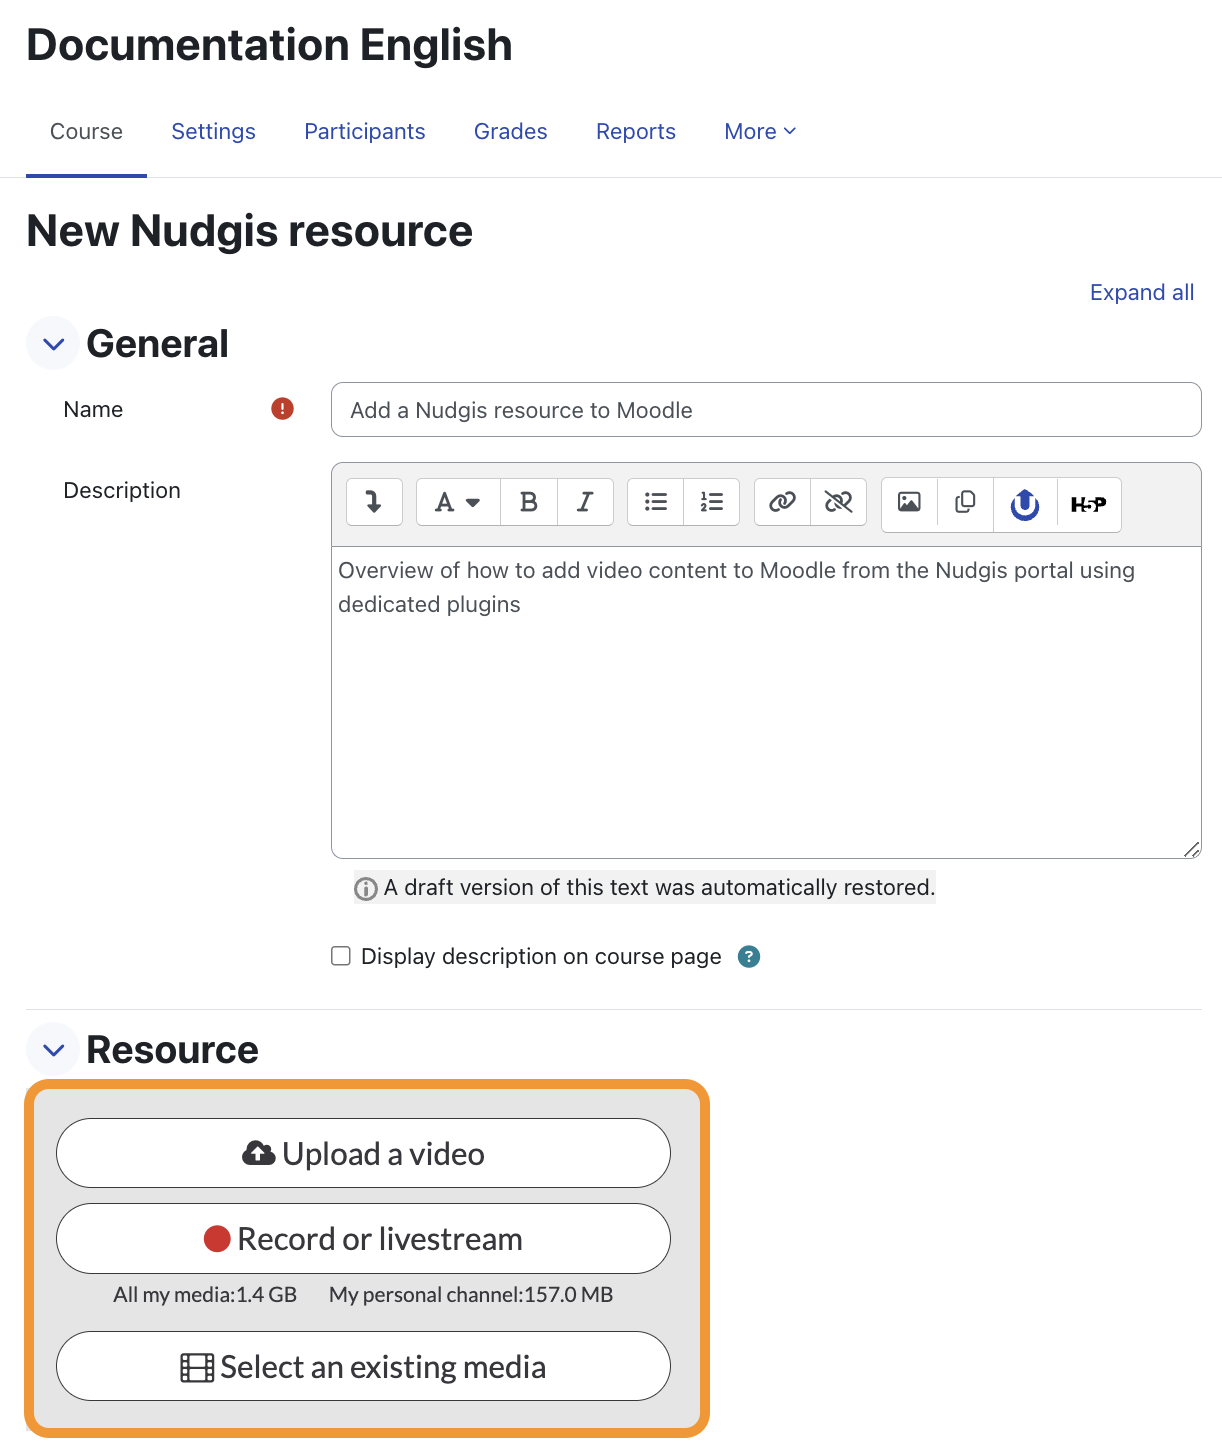This screenshot has width=1222, height=1451.
Task: Open help for Display description option
Action: pyautogui.click(x=749, y=957)
